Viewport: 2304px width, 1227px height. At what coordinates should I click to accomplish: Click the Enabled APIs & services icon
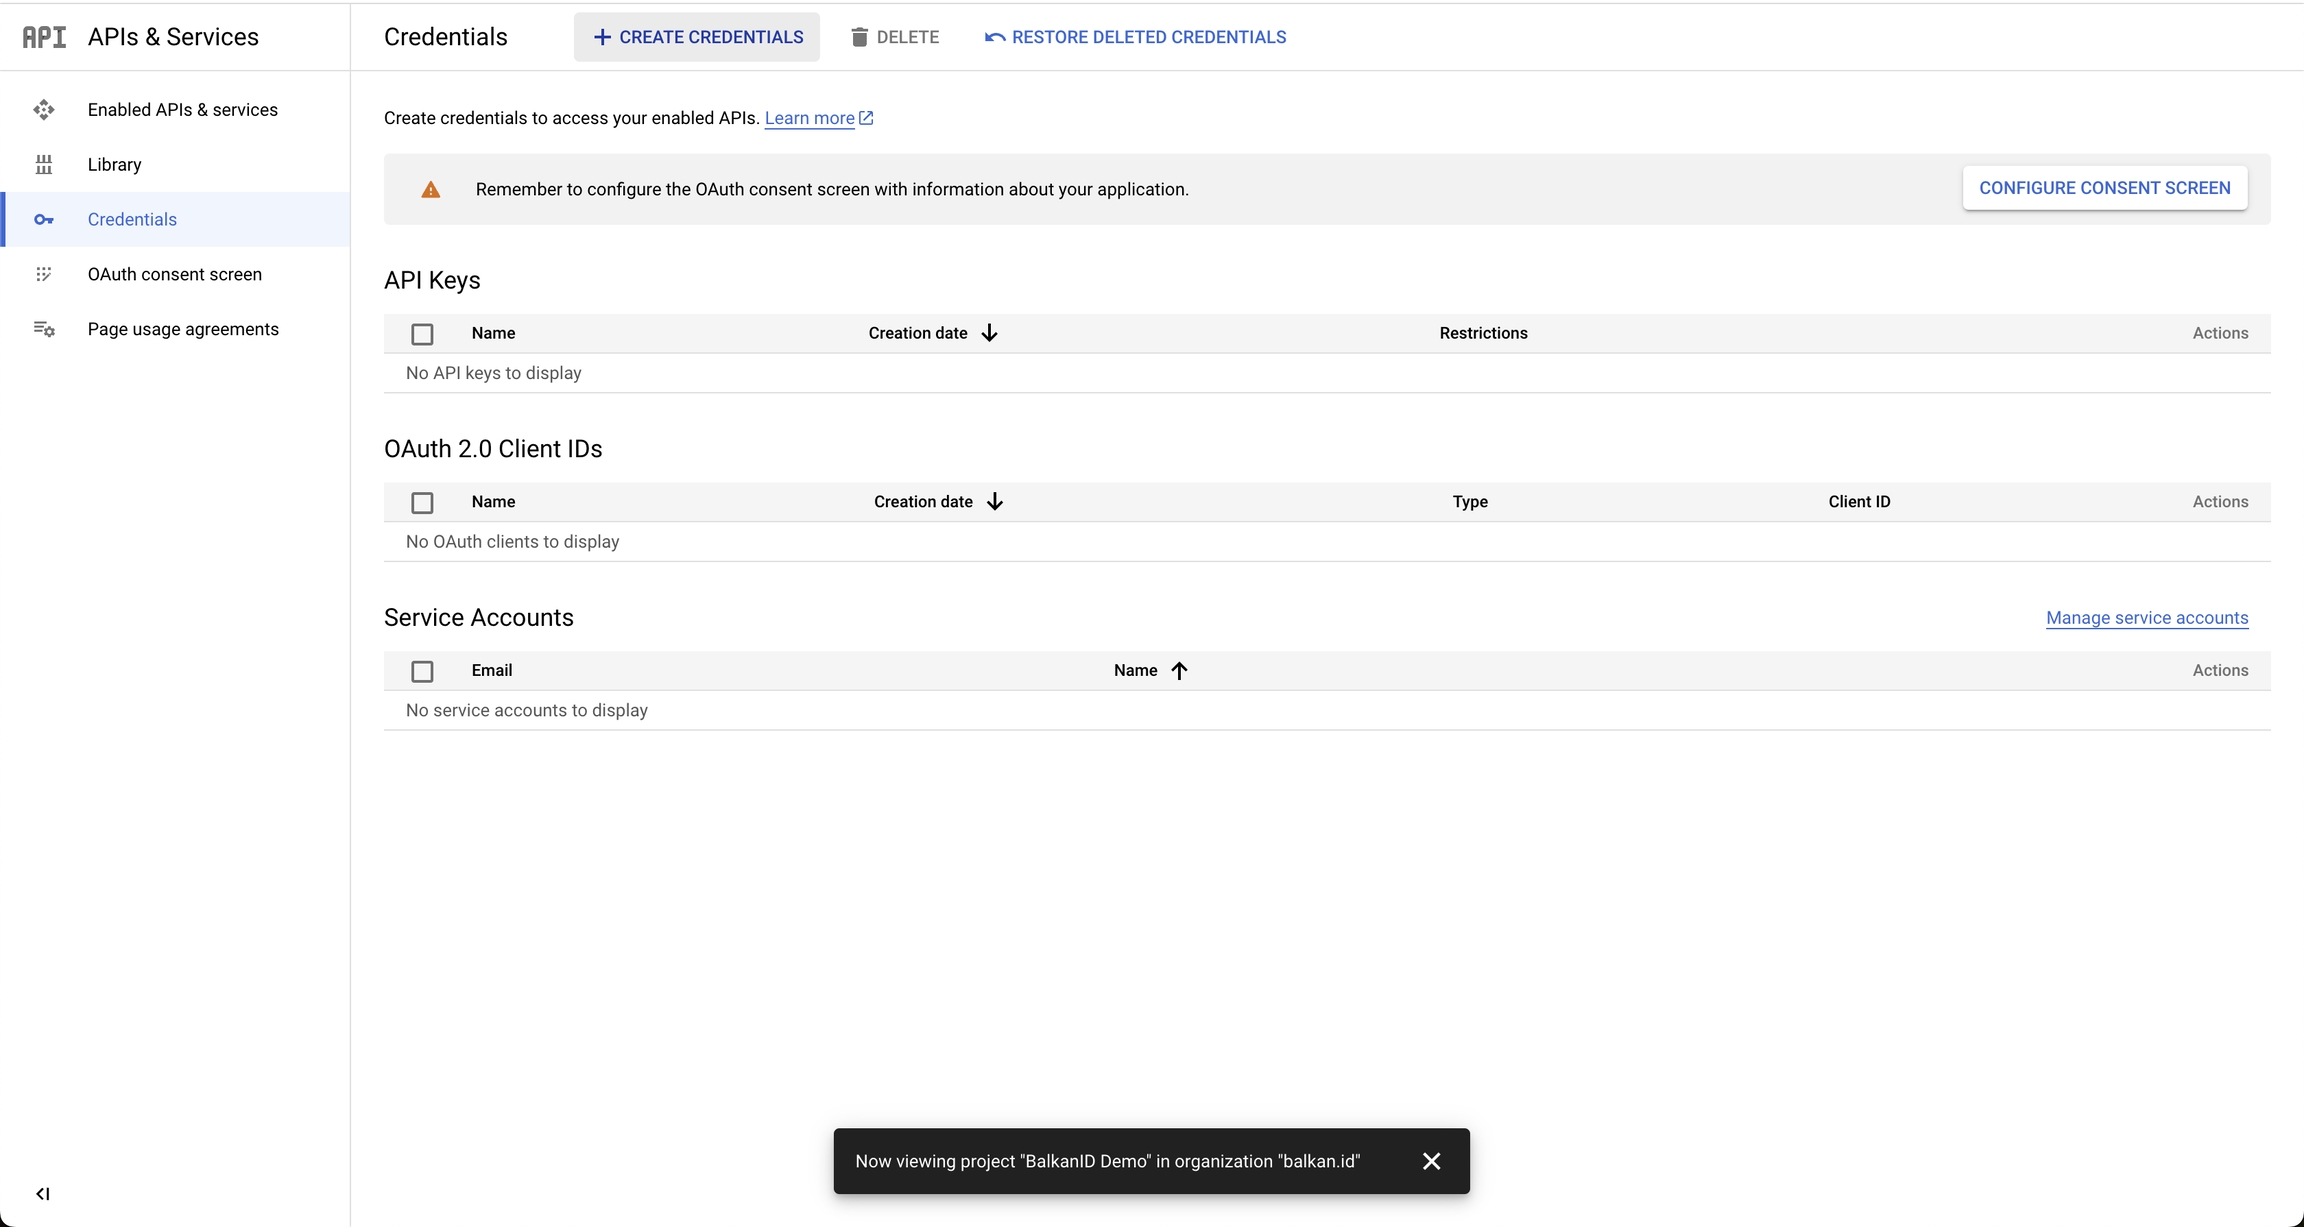click(x=44, y=110)
